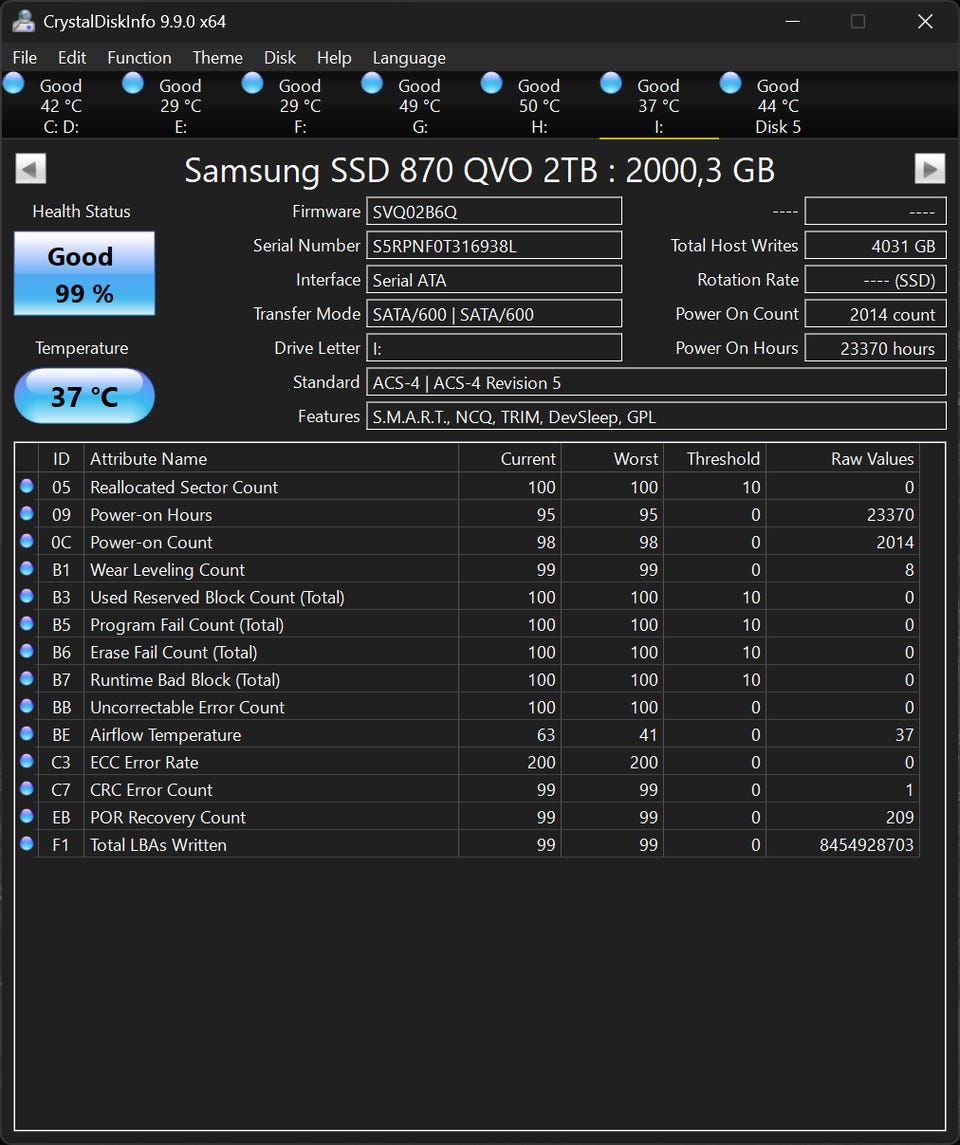Click the ID column header

61,459
